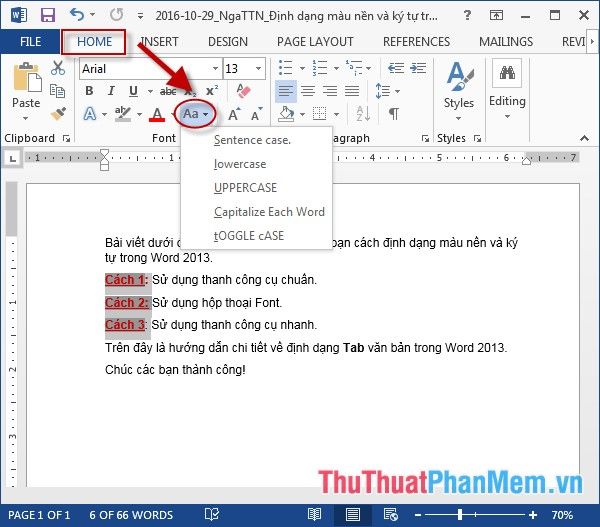Image resolution: width=600 pixels, height=527 pixels.
Task: Save the document with the floppy disk icon
Action: [48, 15]
